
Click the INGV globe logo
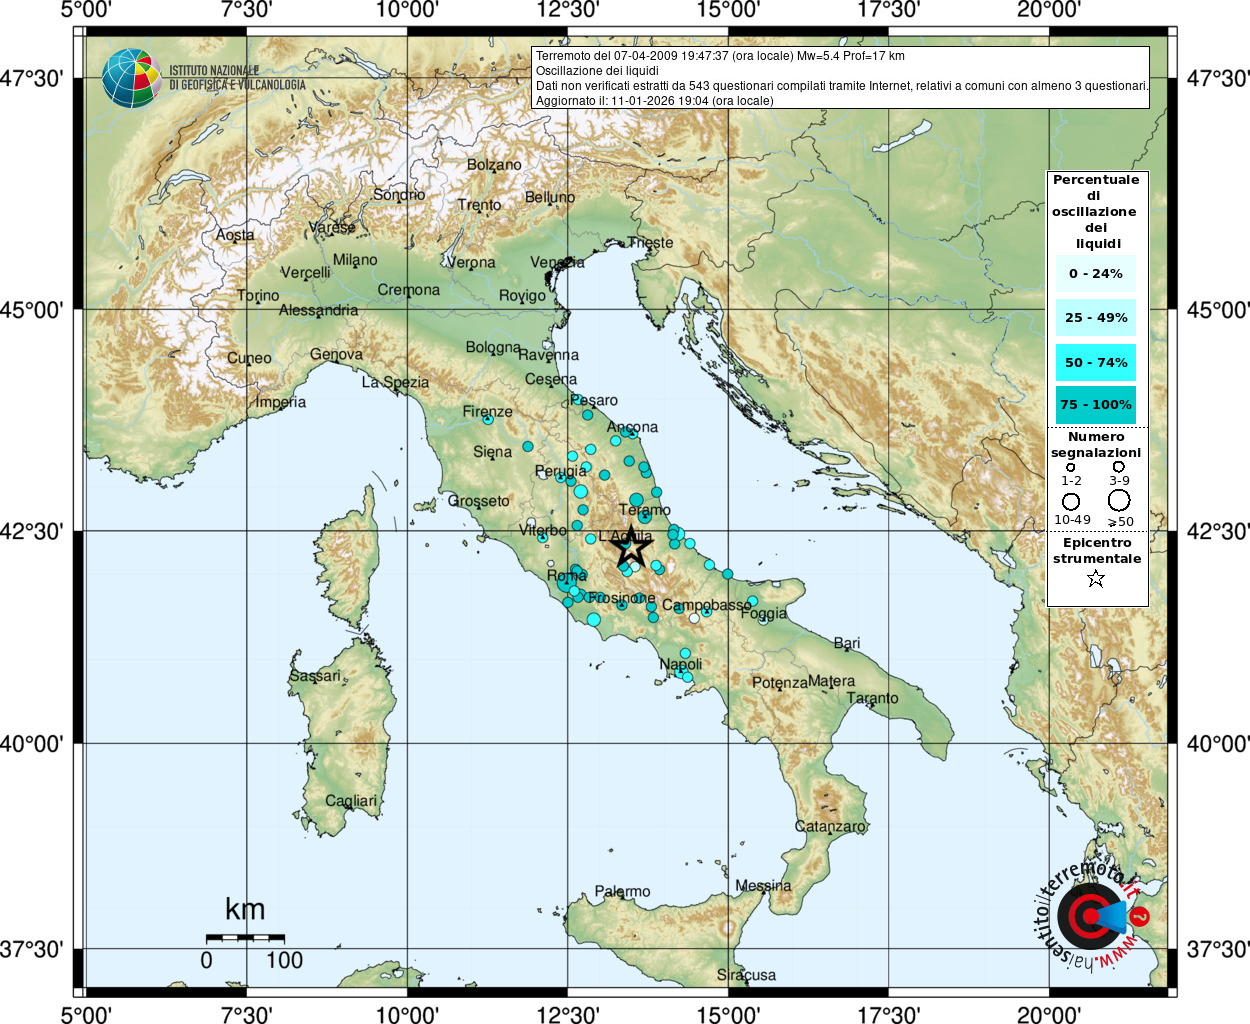pos(131,78)
